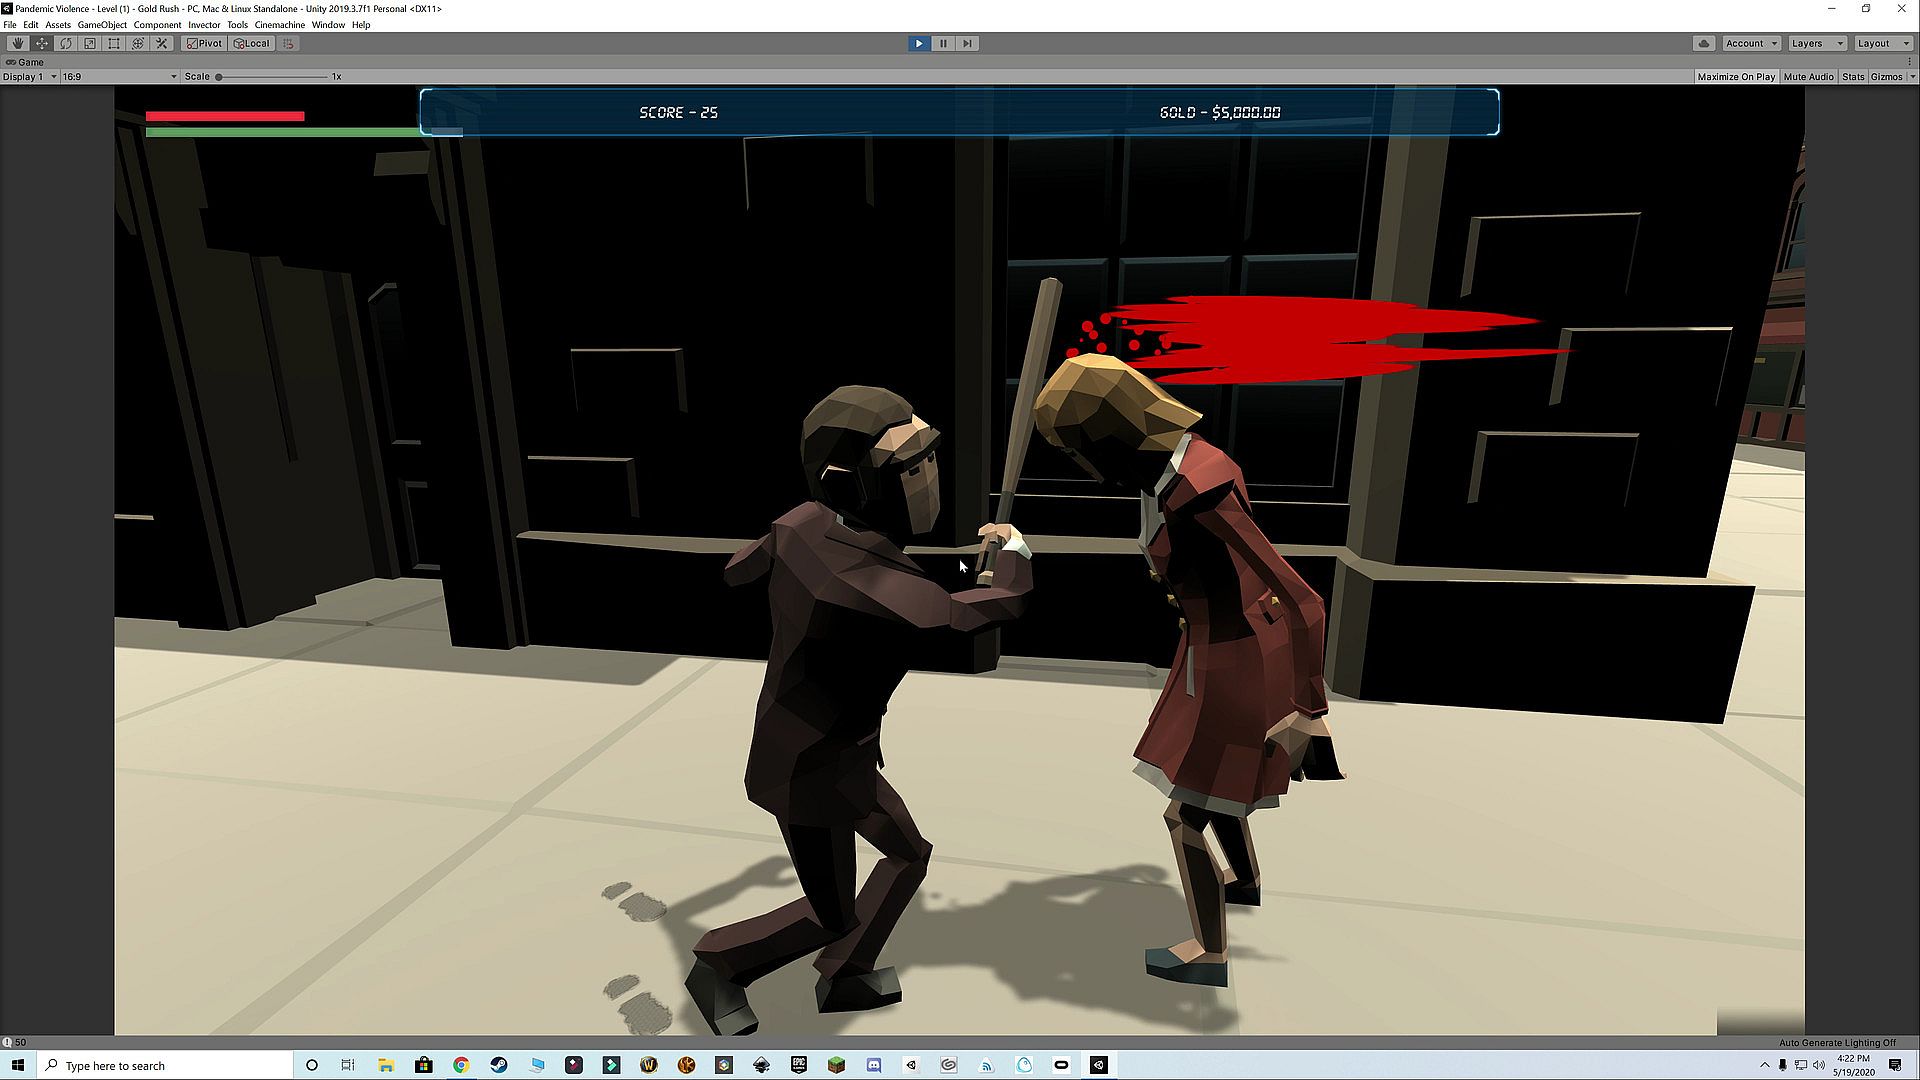Open the Layers dropdown

[x=1816, y=43]
